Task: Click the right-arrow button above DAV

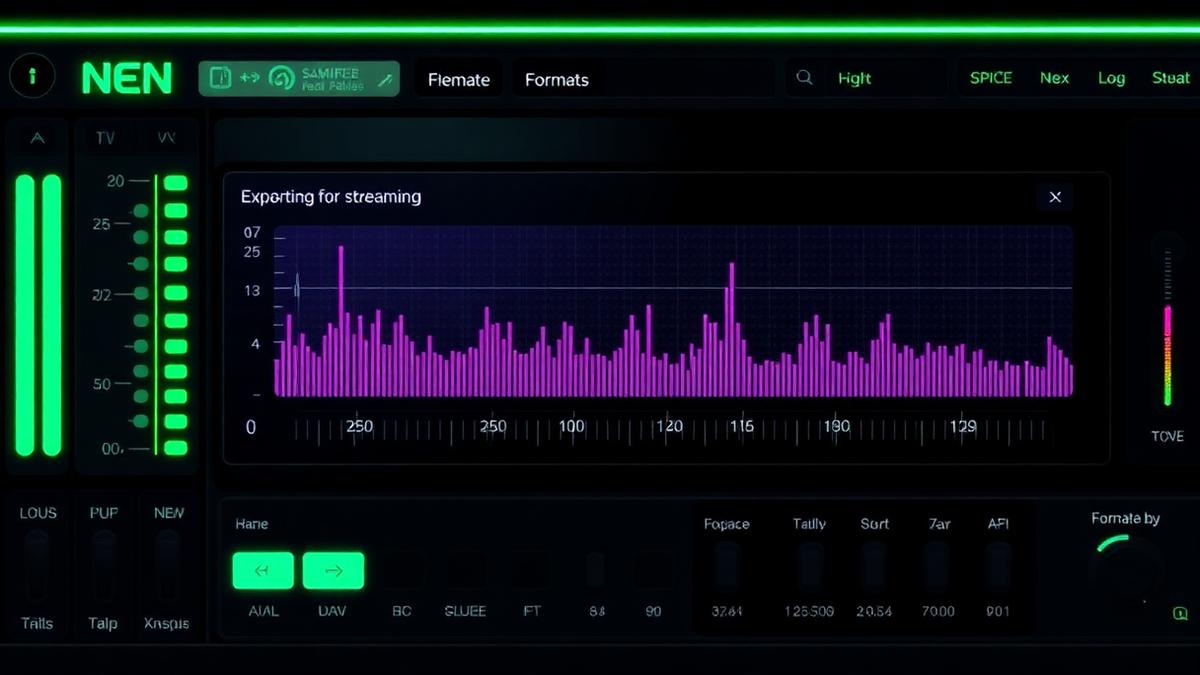Action: (x=333, y=570)
